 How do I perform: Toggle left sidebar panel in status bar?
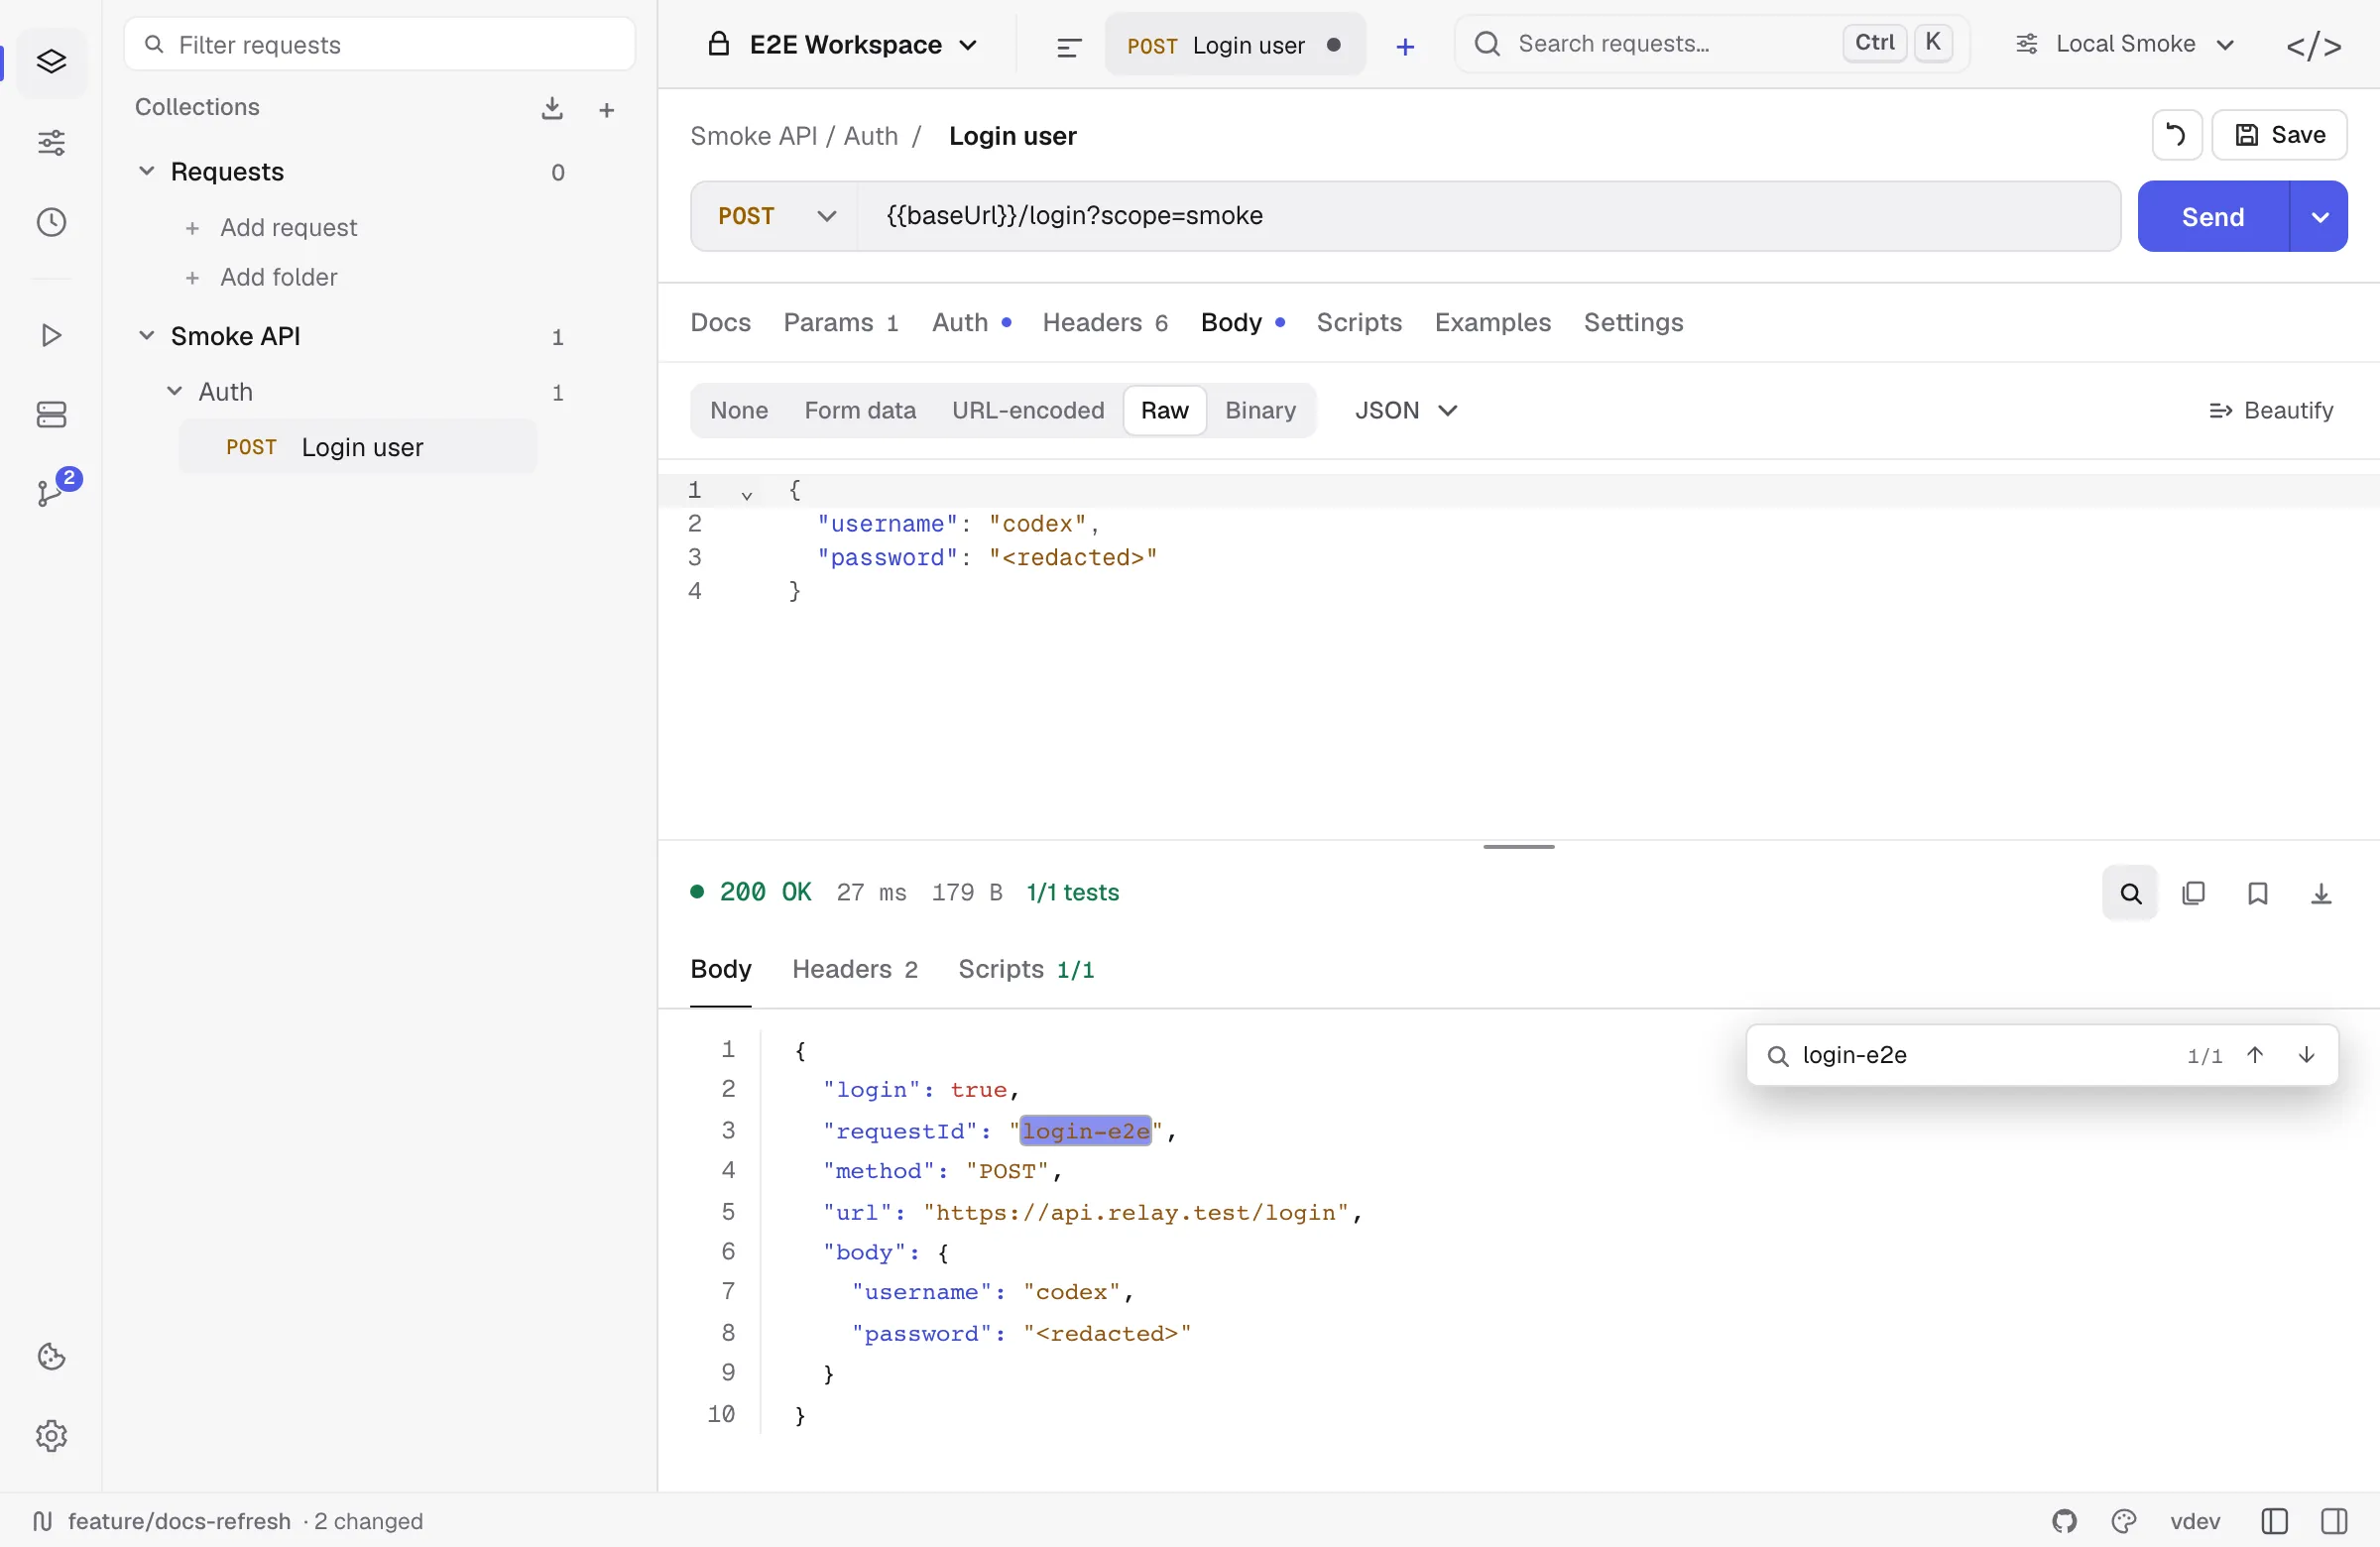coord(2274,1521)
